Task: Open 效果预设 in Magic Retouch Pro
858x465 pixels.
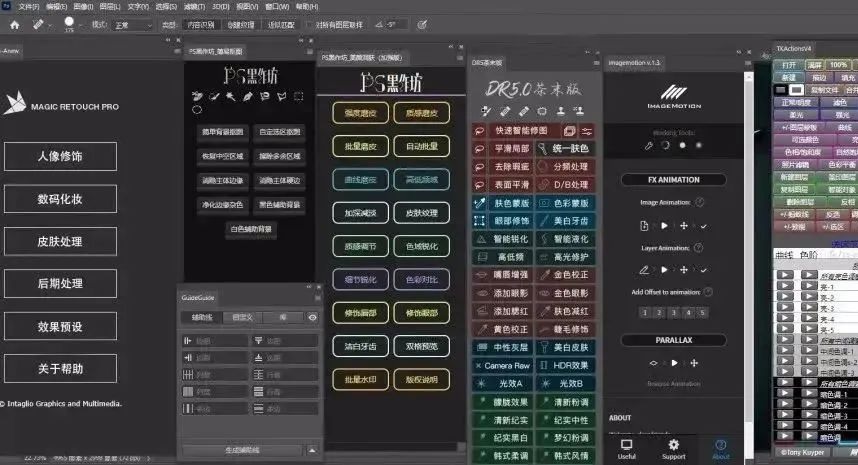Action: (x=60, y=327)
